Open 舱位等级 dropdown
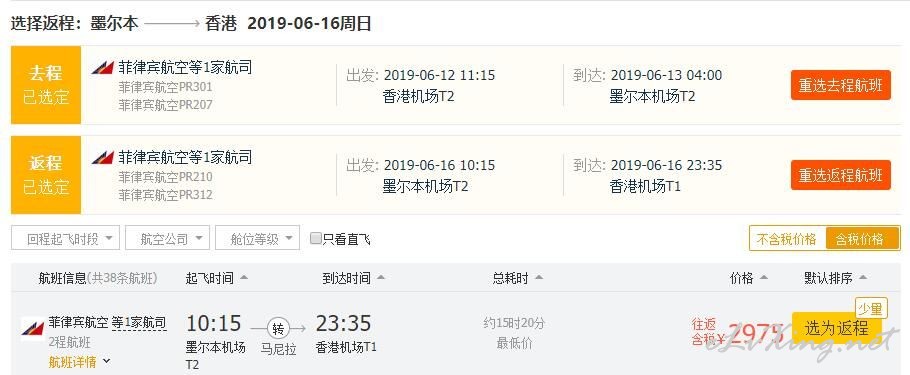Viewport: 910px width, 375px height. [x=257, y=239]
